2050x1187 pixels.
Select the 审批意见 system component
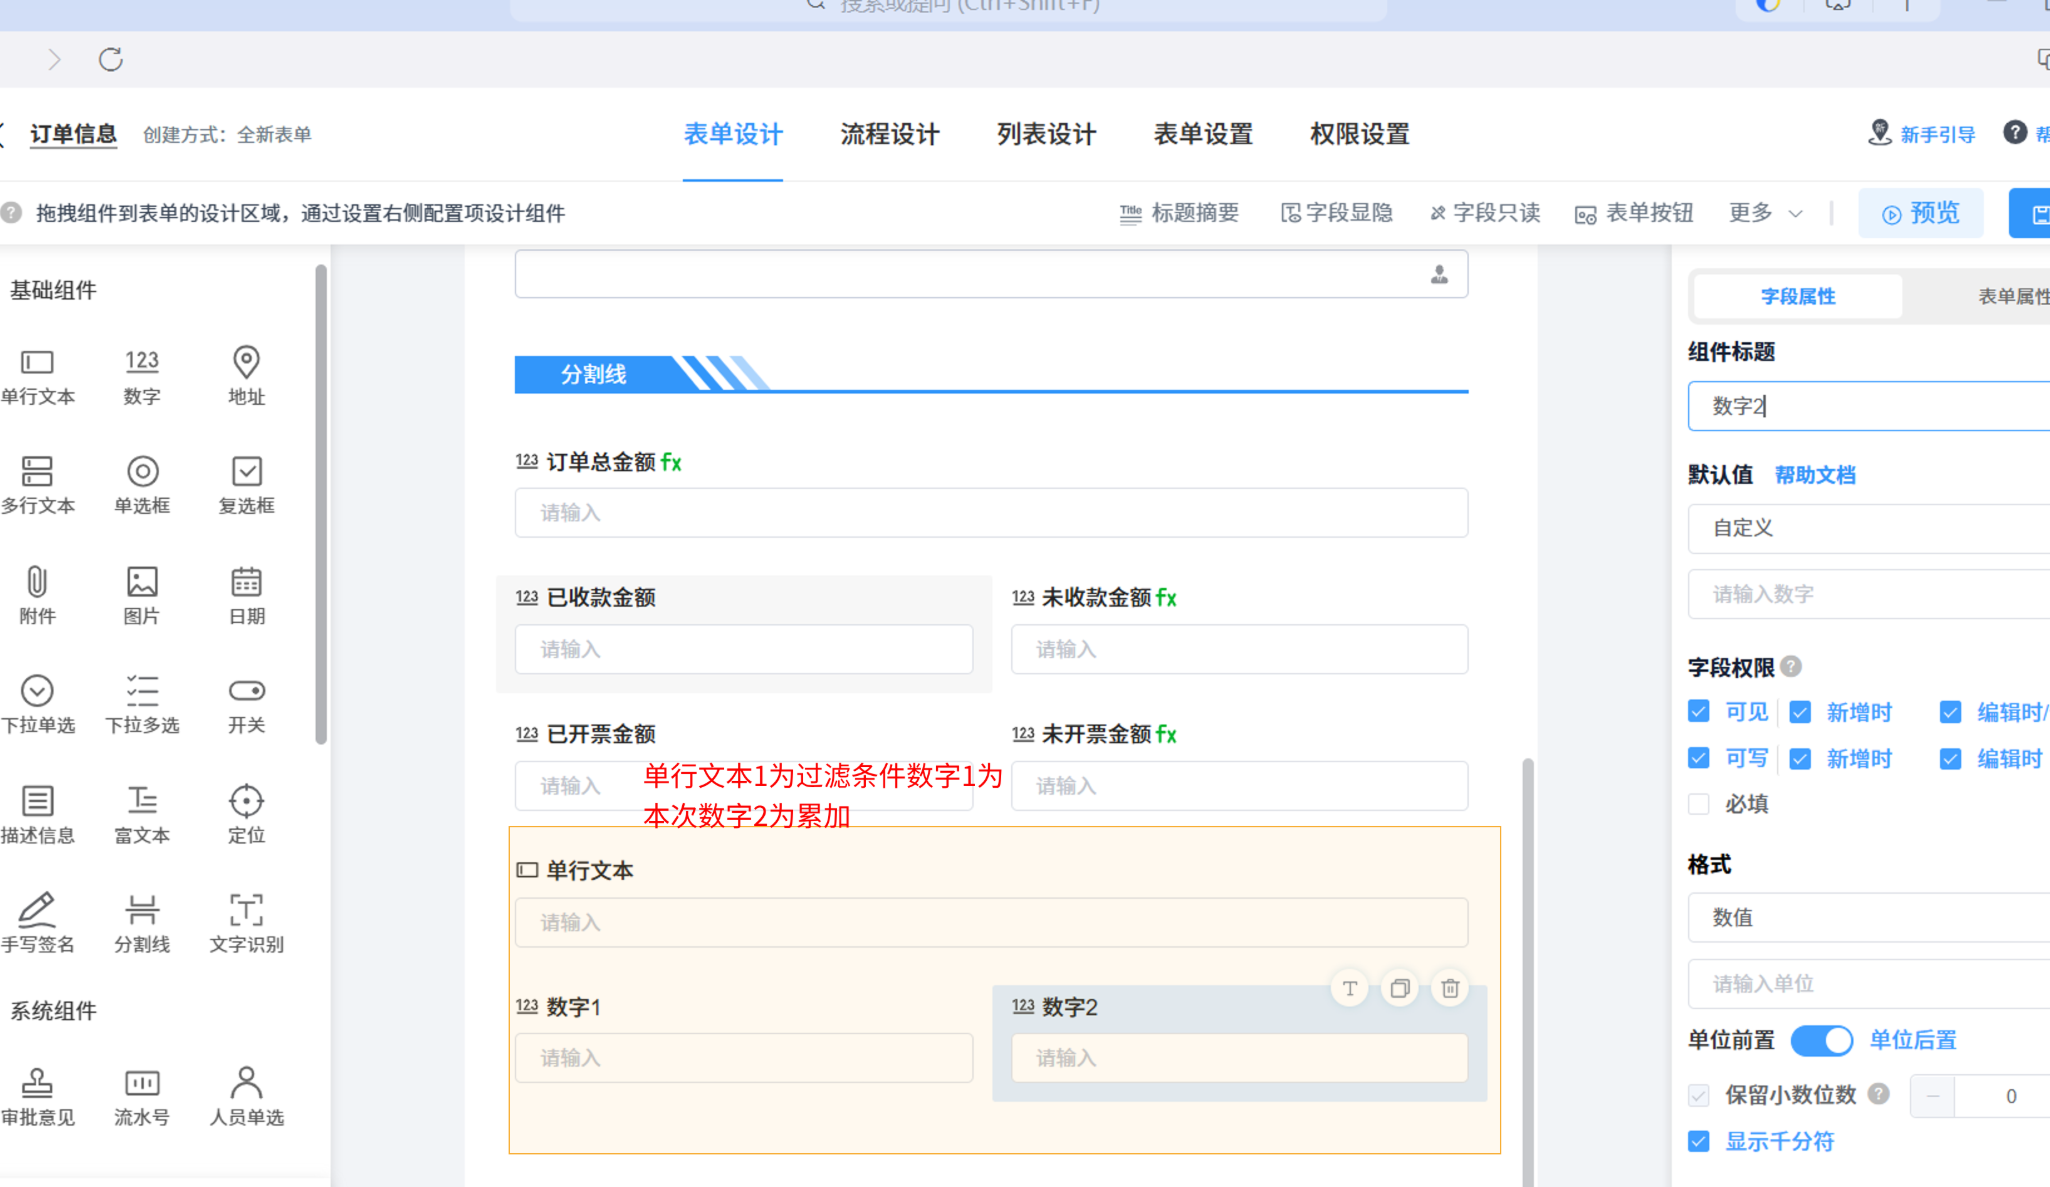click(x=37, y=1097)
